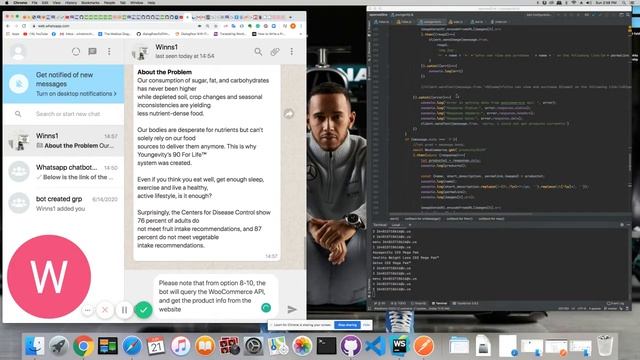This screenshot has width=640, height=360.
Task: Click Terminal tool window button at bottom
Action: 440,304
